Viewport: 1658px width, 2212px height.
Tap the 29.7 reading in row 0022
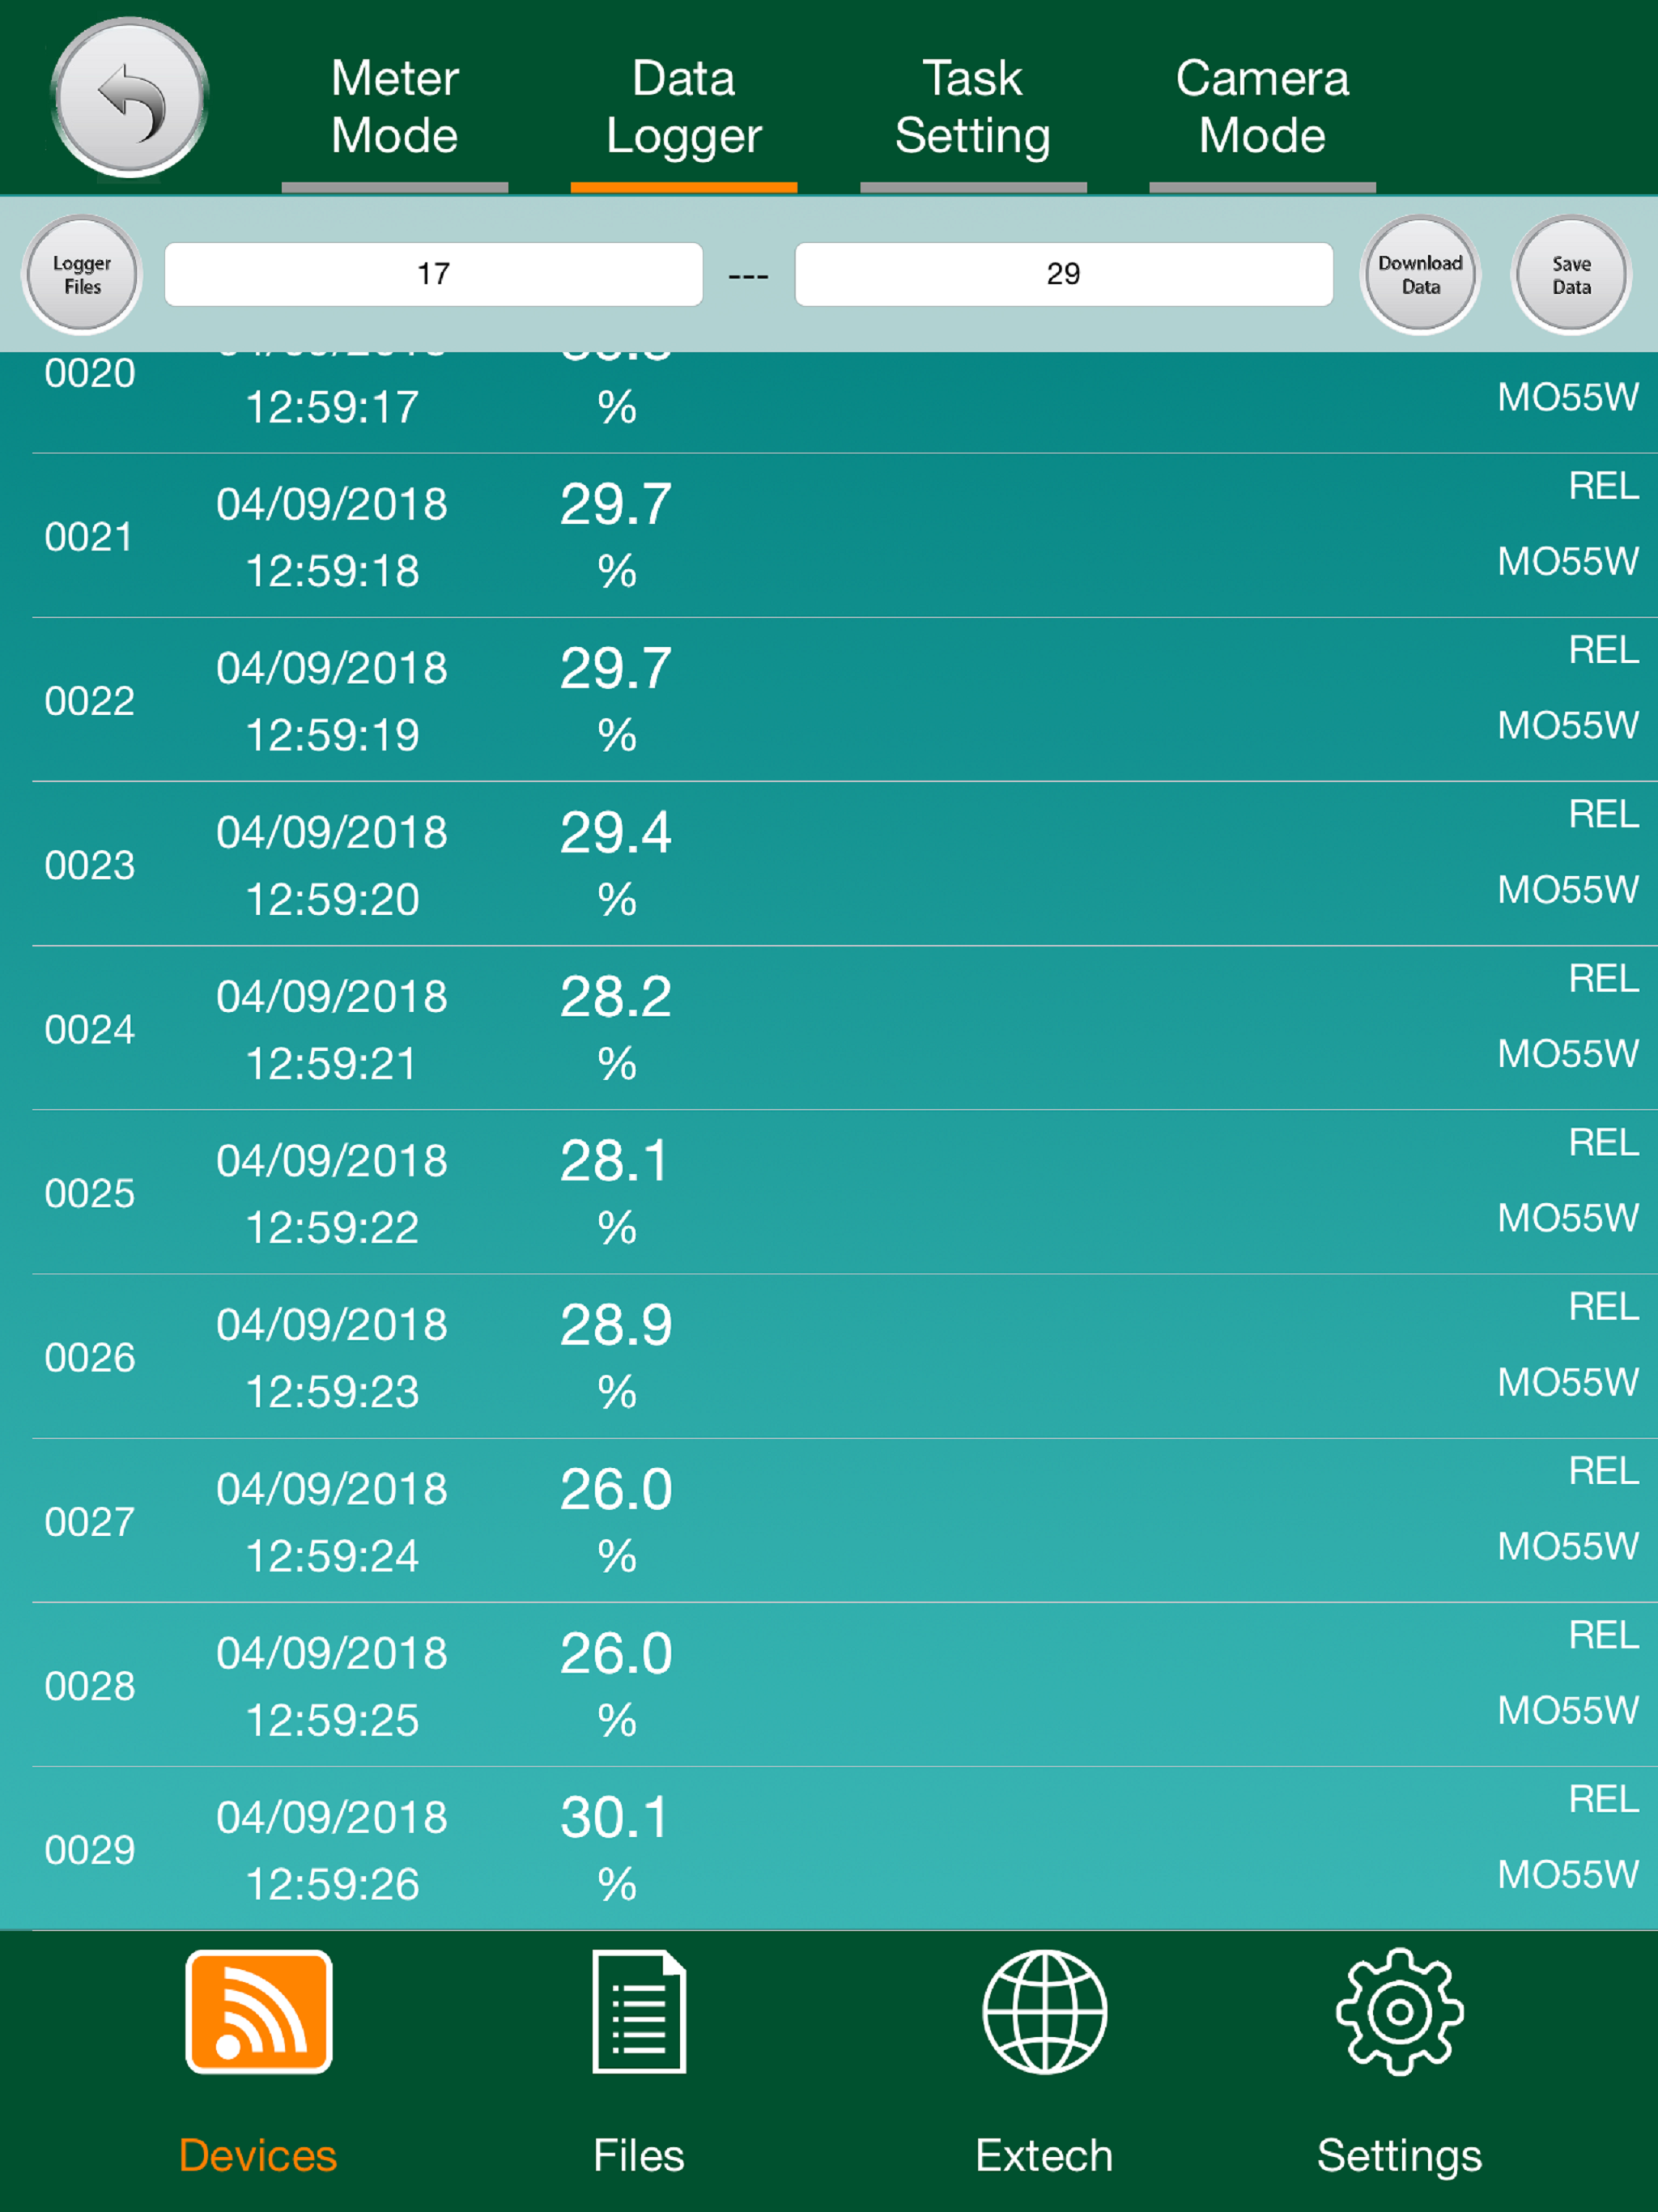point(616,668)
